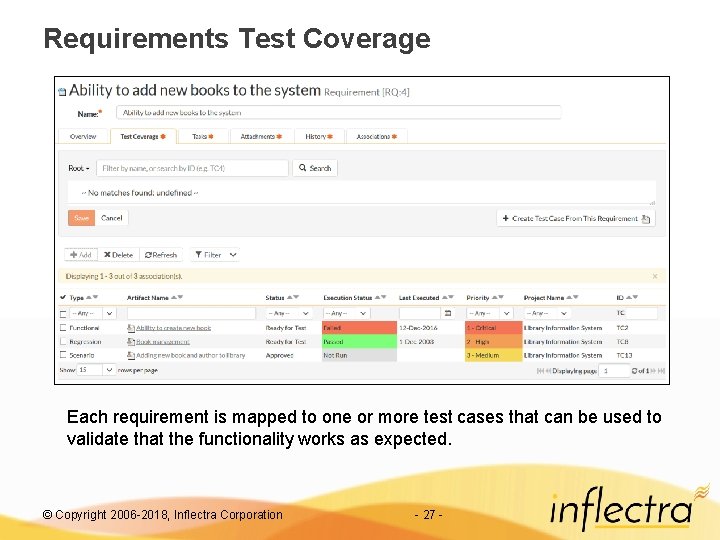
Task: Sort Status column ascending arrow
Action: [x=289, y=297]
